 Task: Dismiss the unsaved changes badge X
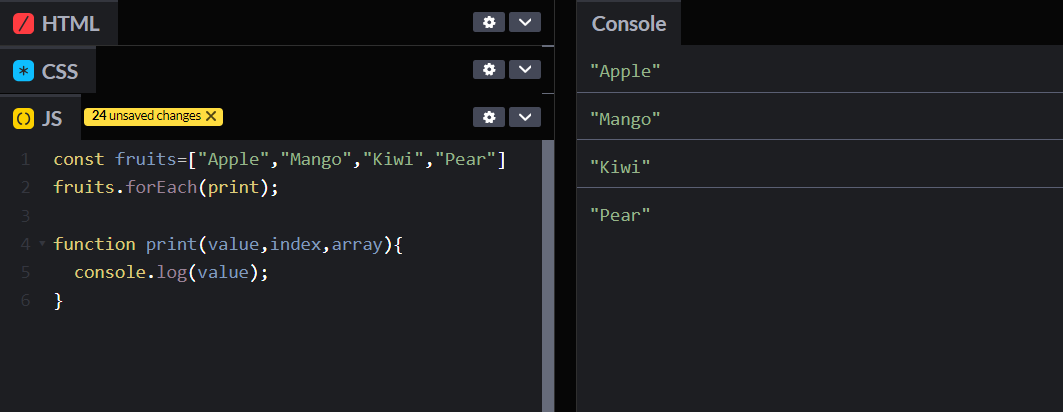click(x=211, y=116)
